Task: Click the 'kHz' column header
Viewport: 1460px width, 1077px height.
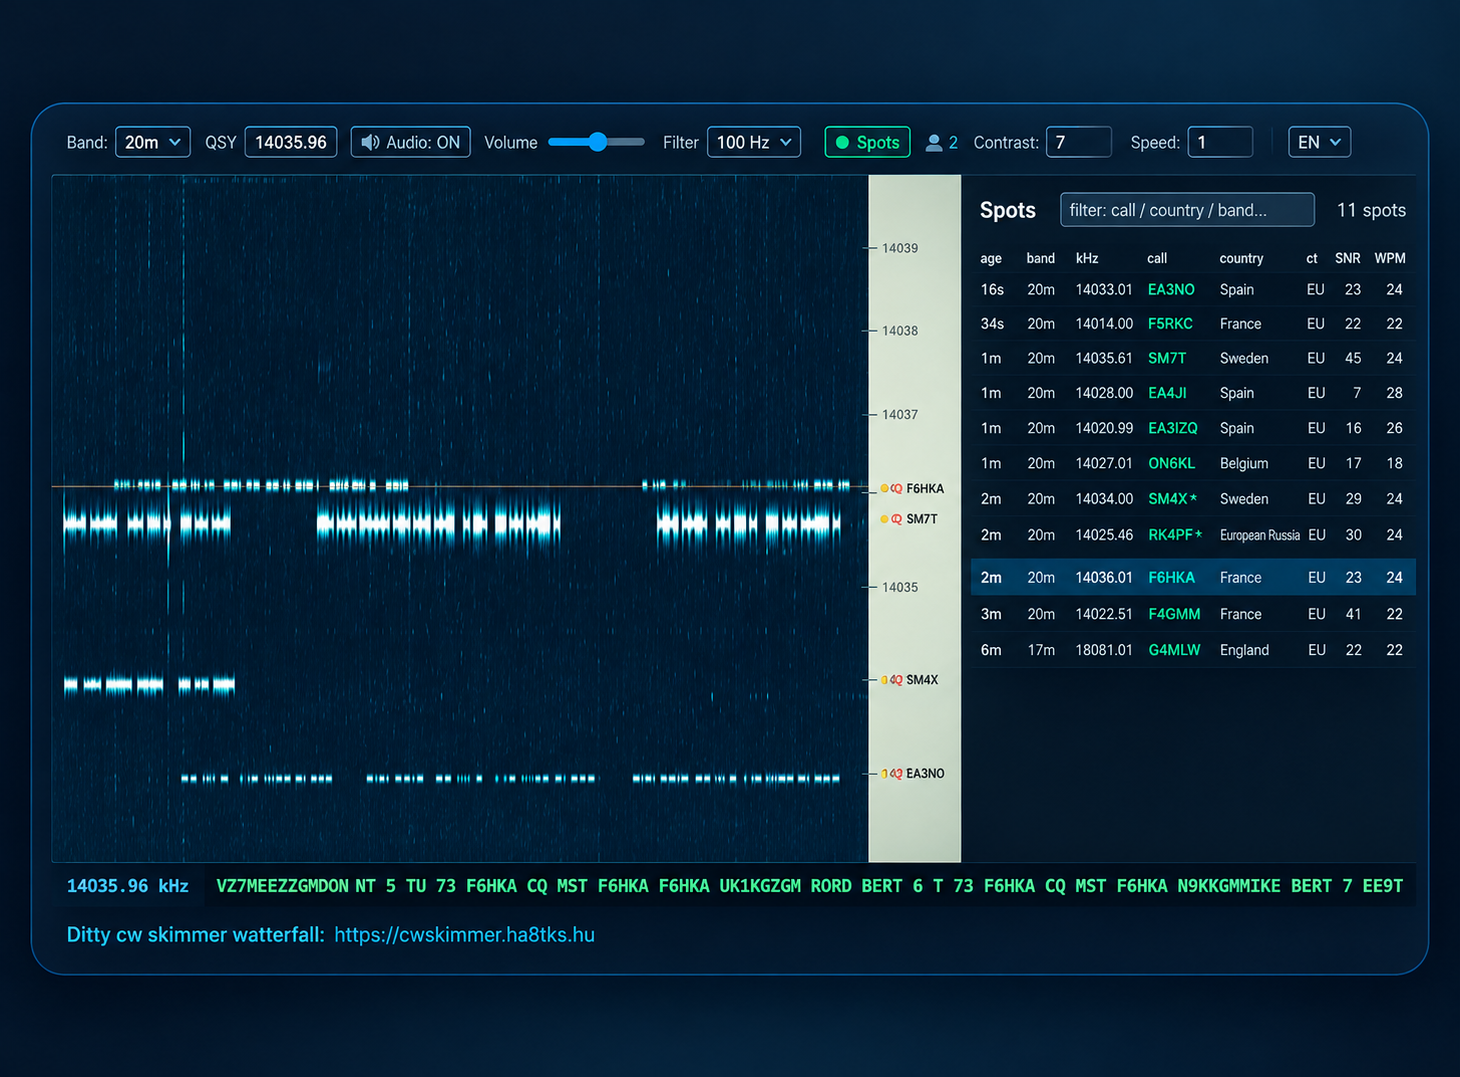Action: pyautogui.click(x=1087, y=258)
